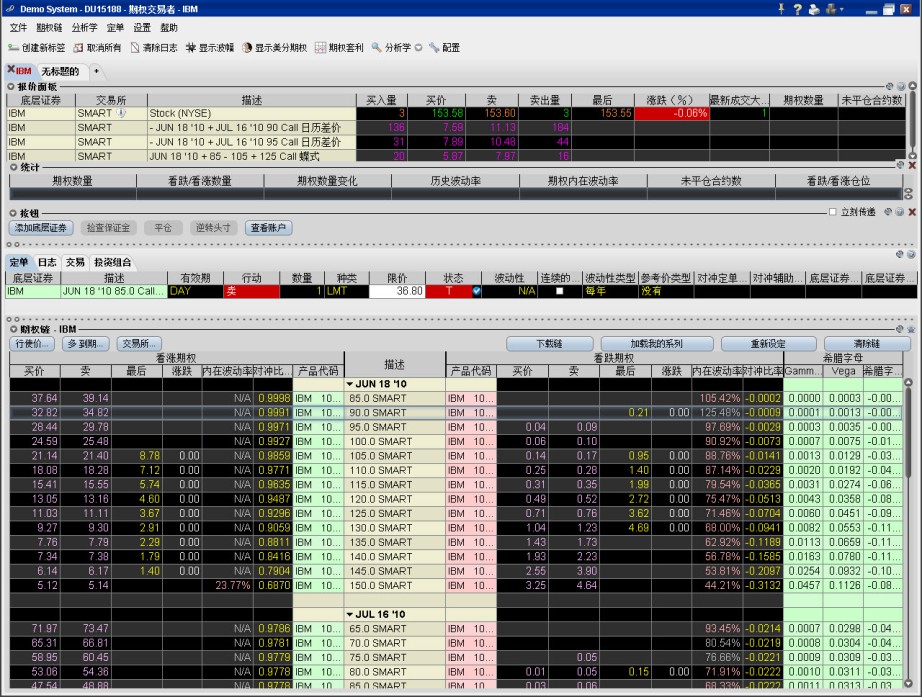Enable the 立刻传递 checkbox
Screen dimensions: 922x697
pos(832,212)
